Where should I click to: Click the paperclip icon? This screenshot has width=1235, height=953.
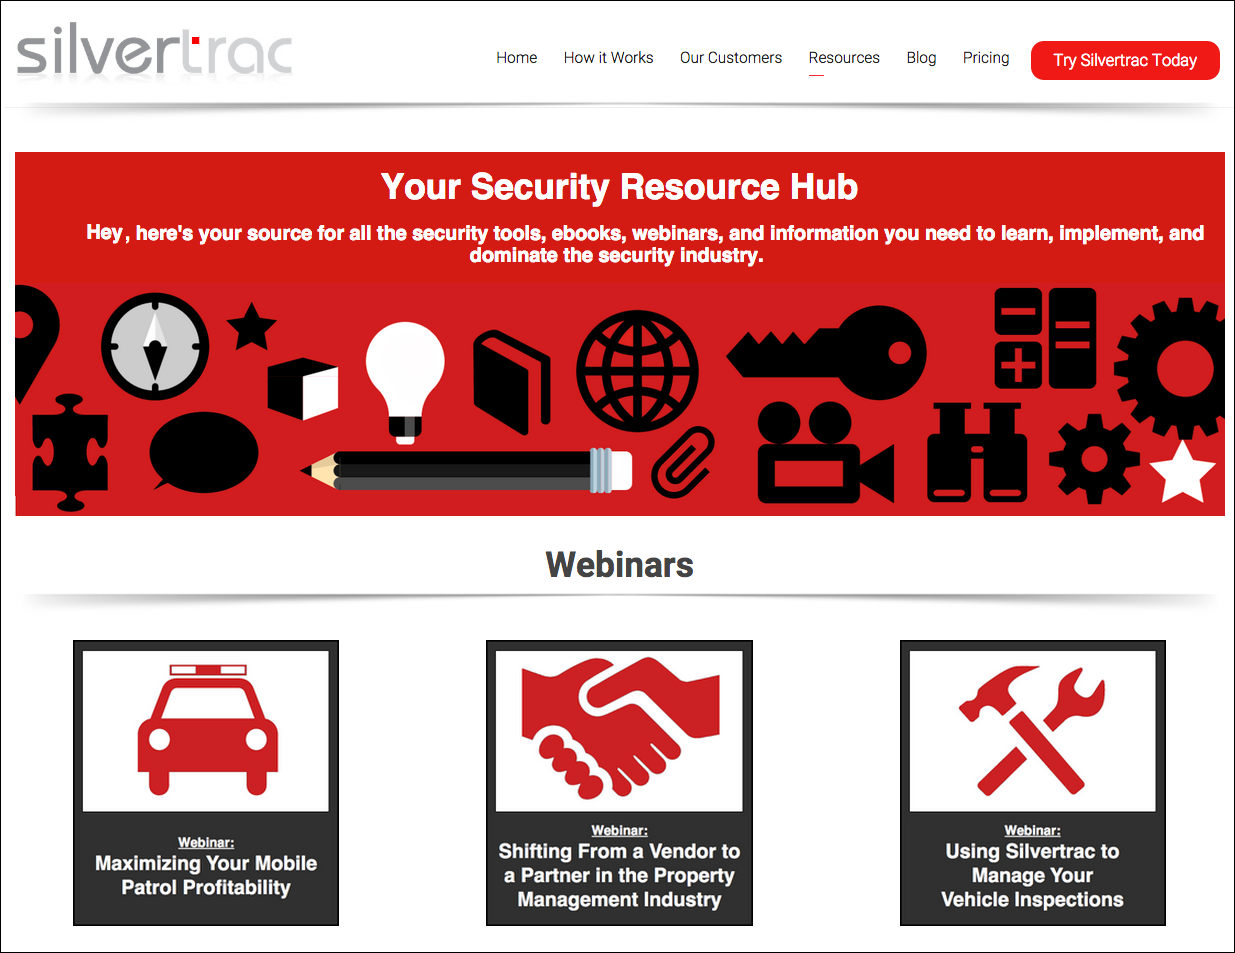[x=684, y=462]
